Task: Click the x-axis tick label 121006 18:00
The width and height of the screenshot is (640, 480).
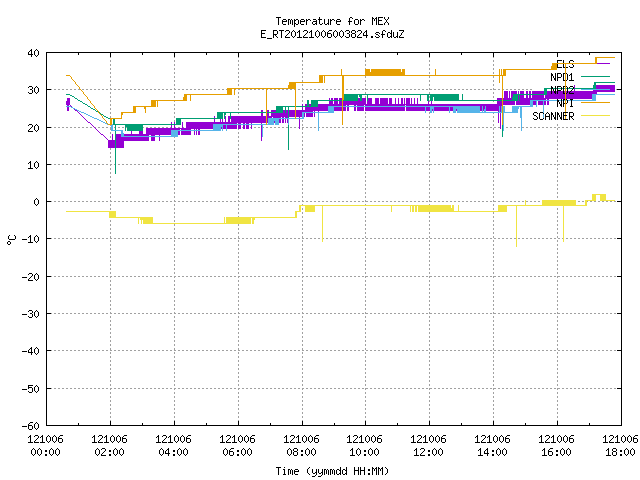Action: point(620,446)
